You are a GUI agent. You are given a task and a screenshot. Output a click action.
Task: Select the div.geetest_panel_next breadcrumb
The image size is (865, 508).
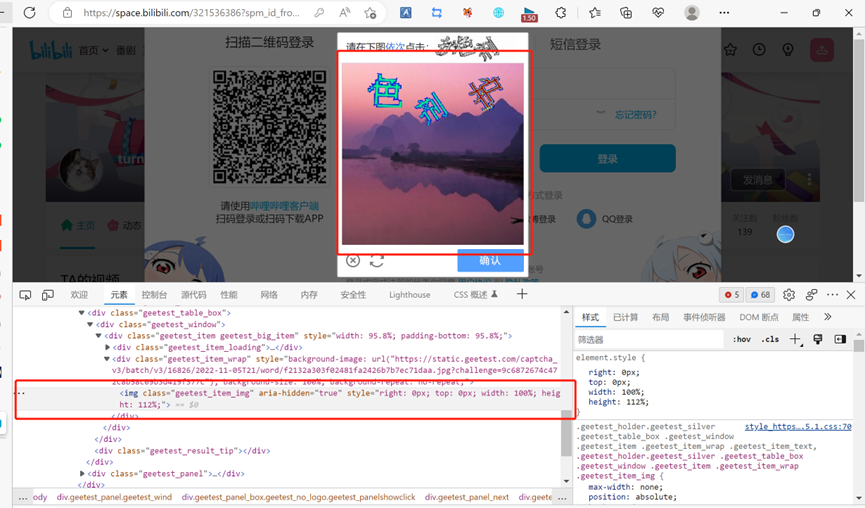click(467, 497)
